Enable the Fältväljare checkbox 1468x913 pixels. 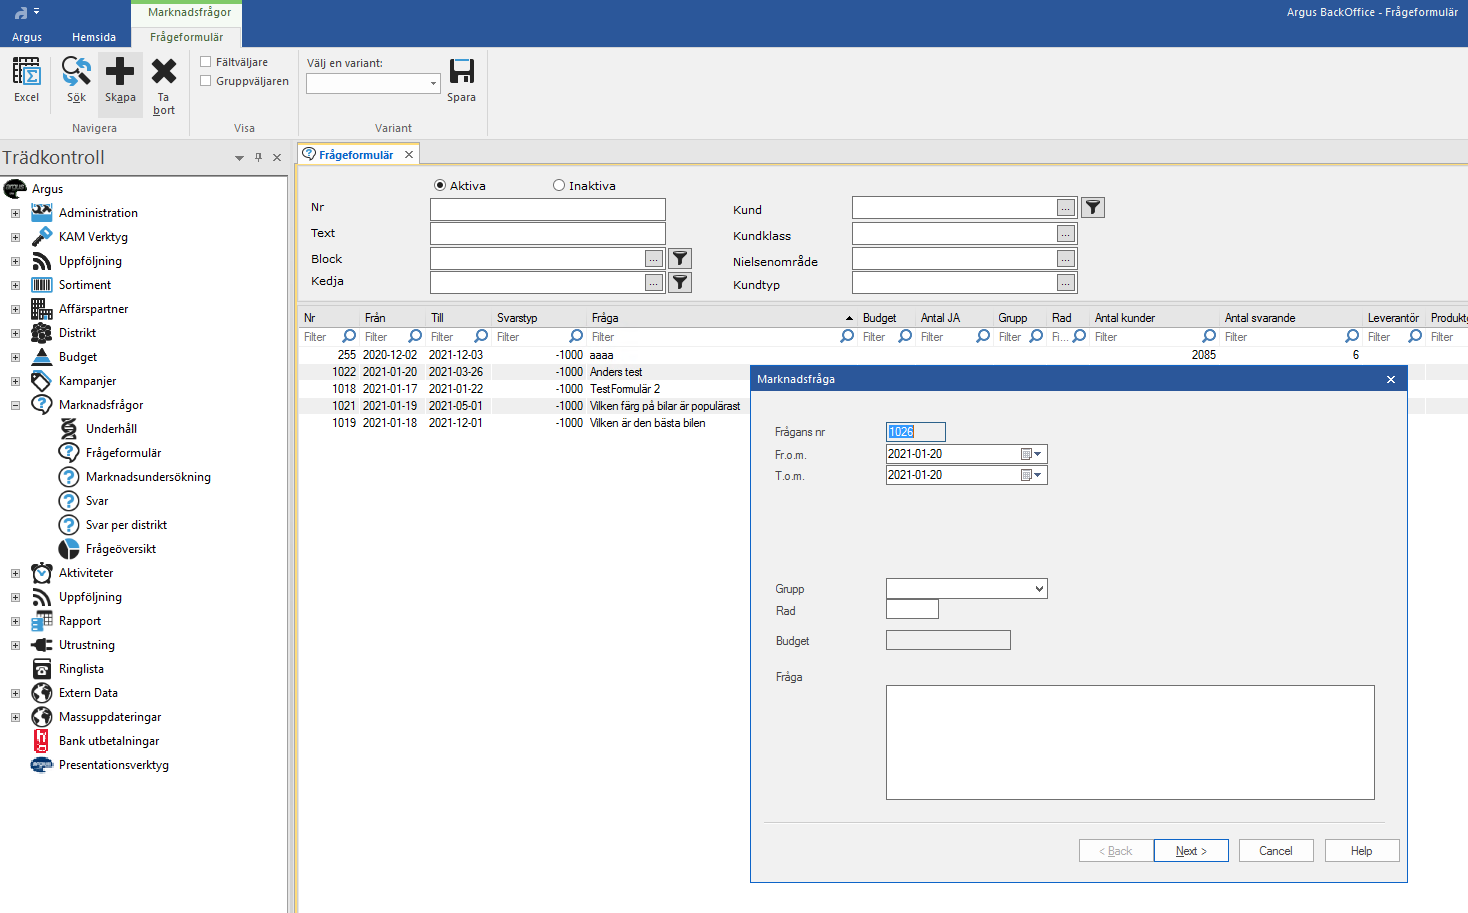pyautogui.click(x=206, y=62)
